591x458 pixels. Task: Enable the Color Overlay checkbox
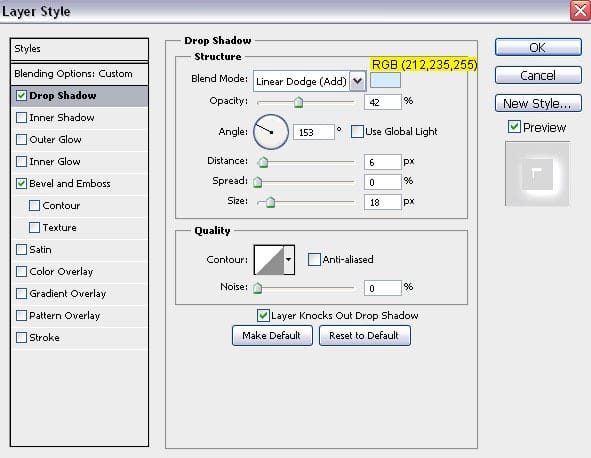(21, 271)
